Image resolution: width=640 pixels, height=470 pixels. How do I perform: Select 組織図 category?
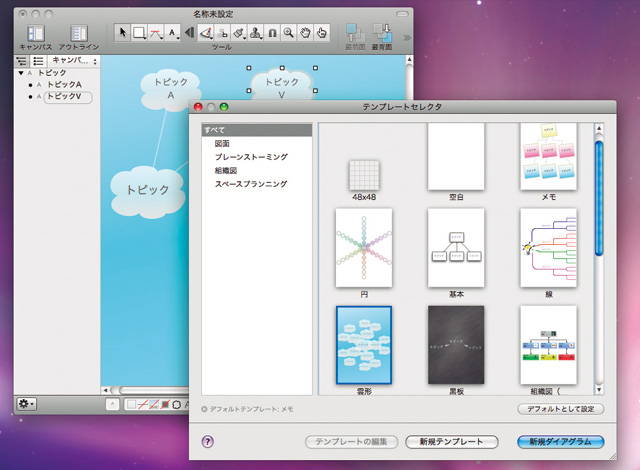pyautogui.click(x=226, y=171)
